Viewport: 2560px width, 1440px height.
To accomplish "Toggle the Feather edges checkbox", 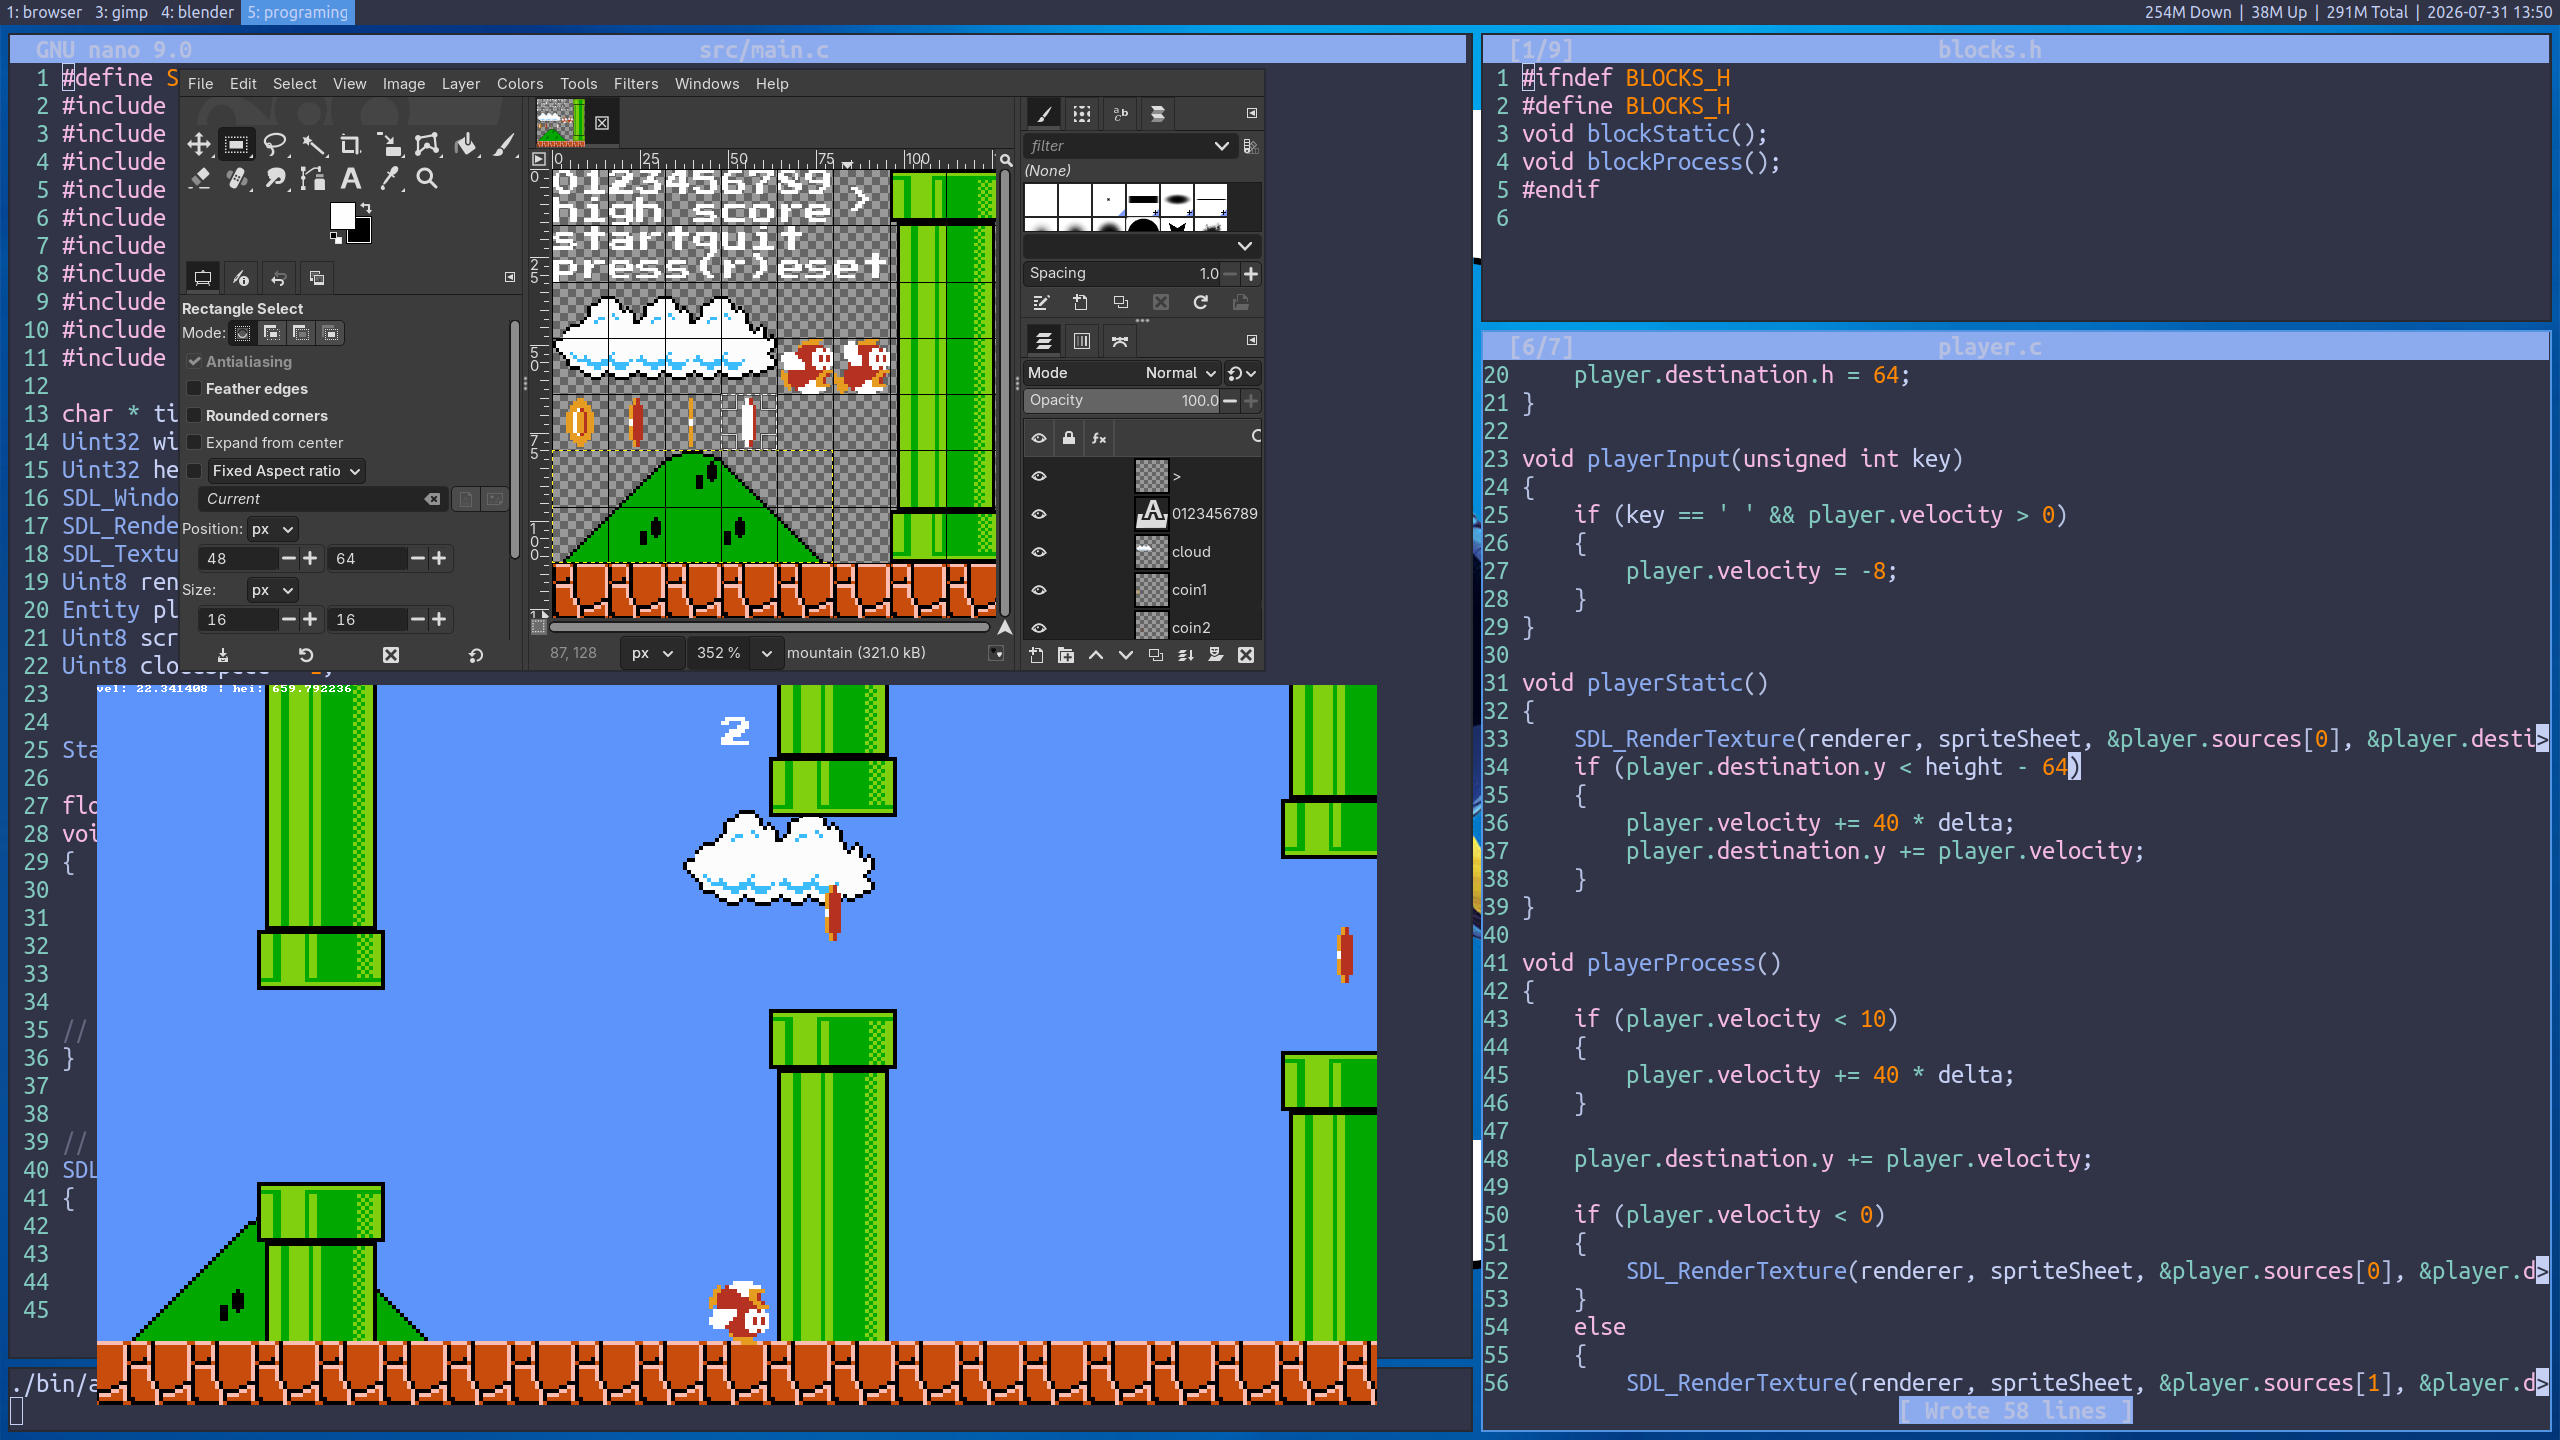I will [195, 389].
